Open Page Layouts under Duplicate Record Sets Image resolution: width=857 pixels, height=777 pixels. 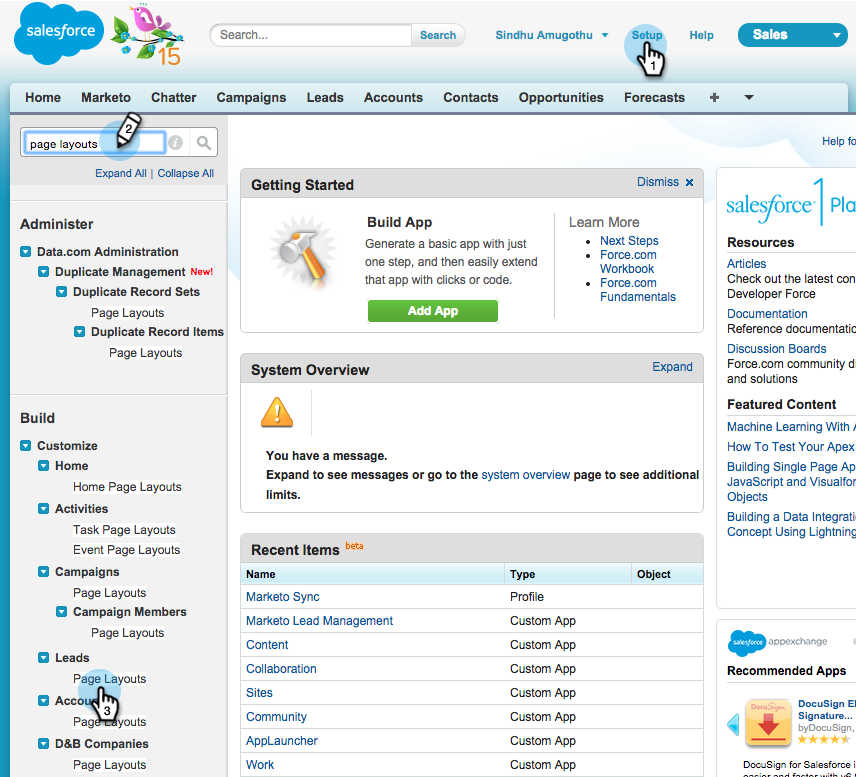tap(127, 313)
